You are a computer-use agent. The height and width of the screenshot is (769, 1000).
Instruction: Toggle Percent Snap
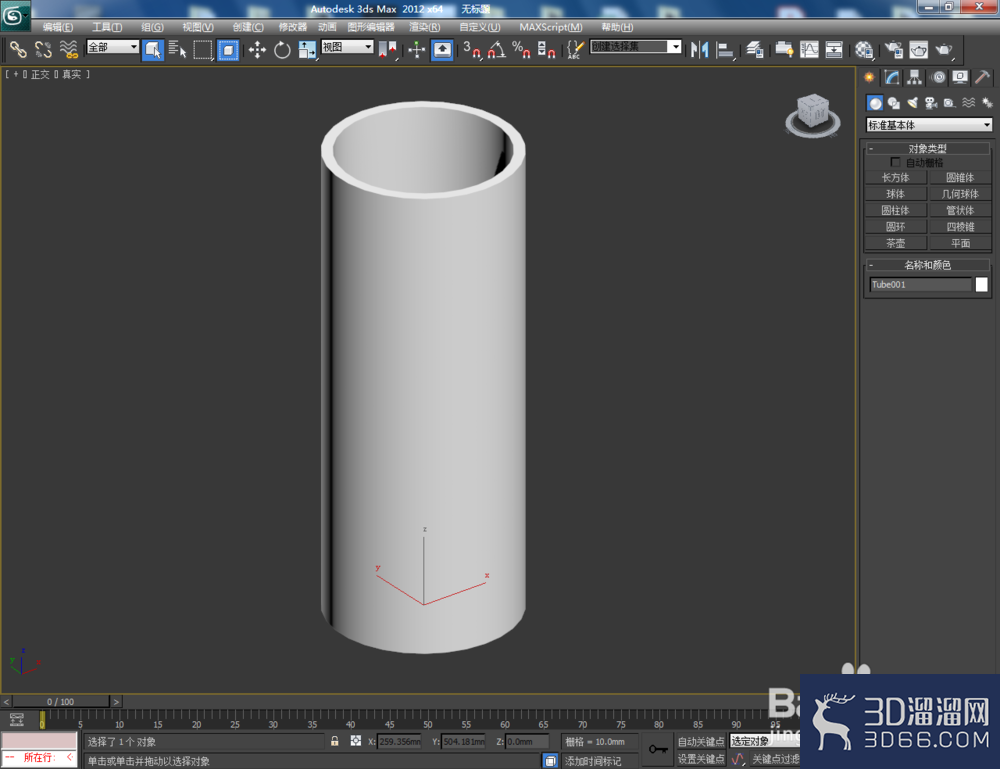(x=522, y=50)
